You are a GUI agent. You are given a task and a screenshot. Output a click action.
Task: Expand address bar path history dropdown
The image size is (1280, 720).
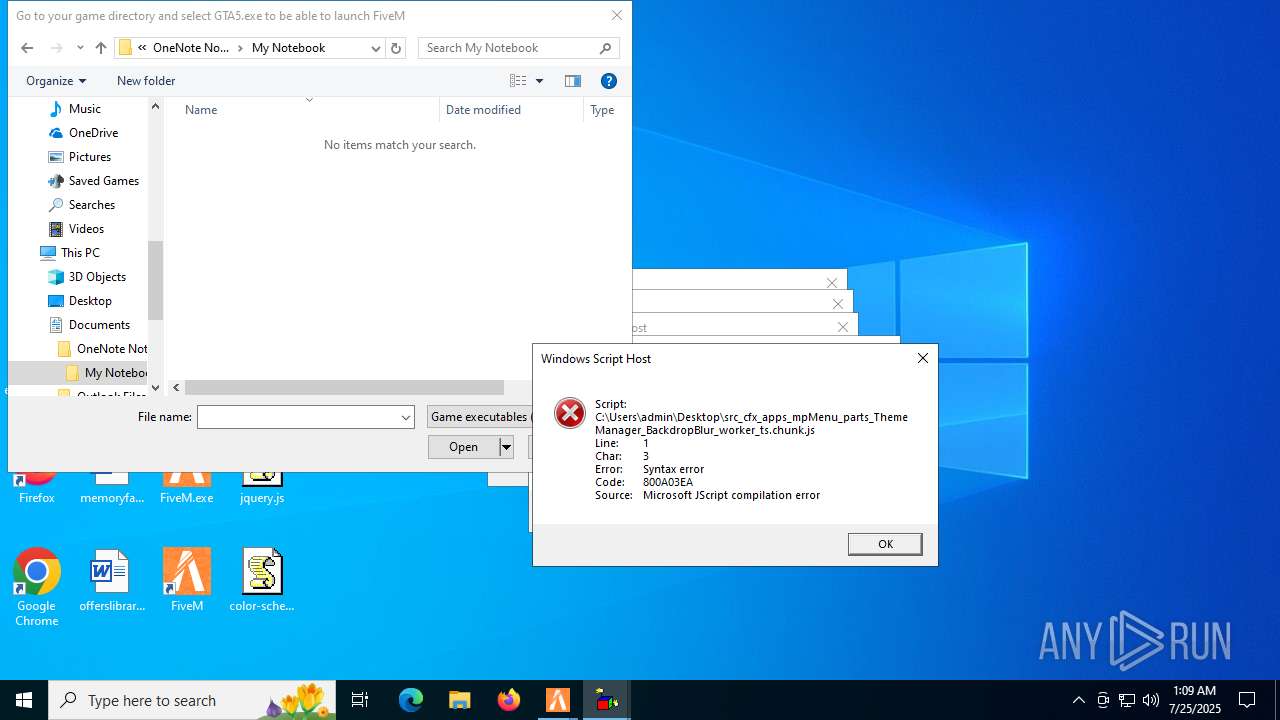[375, 48]
